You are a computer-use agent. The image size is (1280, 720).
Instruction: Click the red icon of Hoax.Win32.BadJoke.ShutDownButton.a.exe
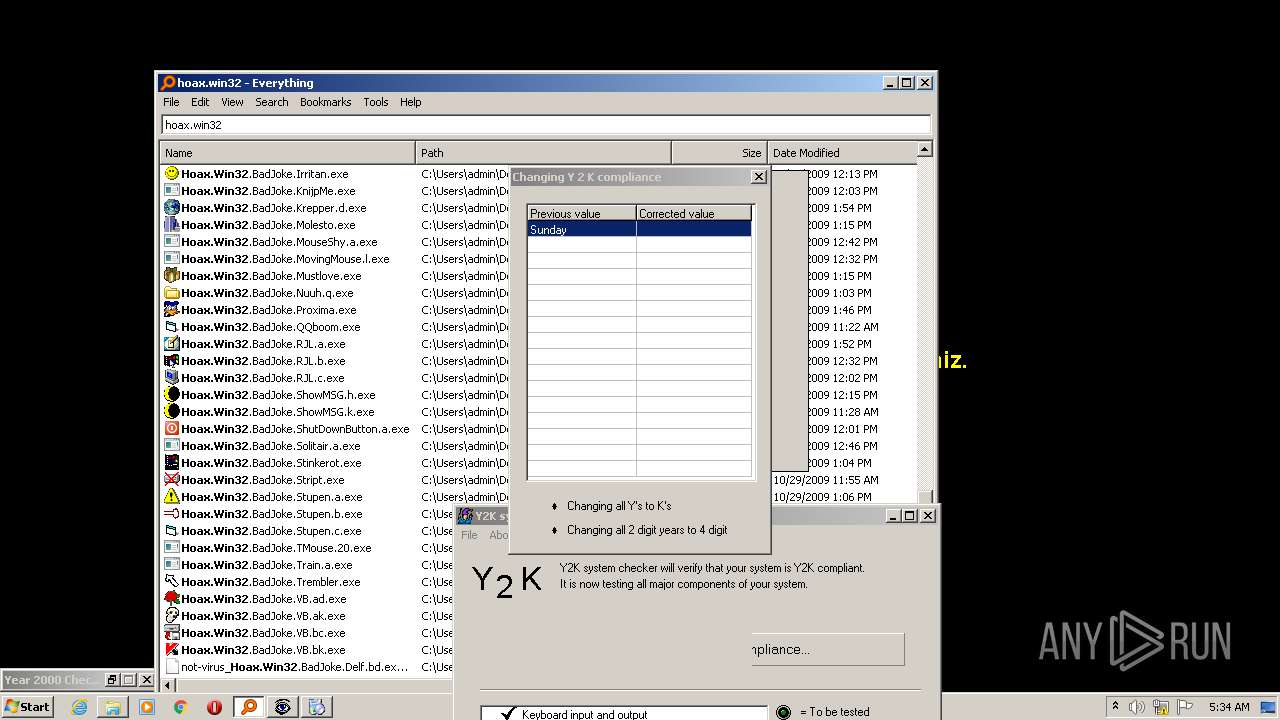tap(172, 429)
